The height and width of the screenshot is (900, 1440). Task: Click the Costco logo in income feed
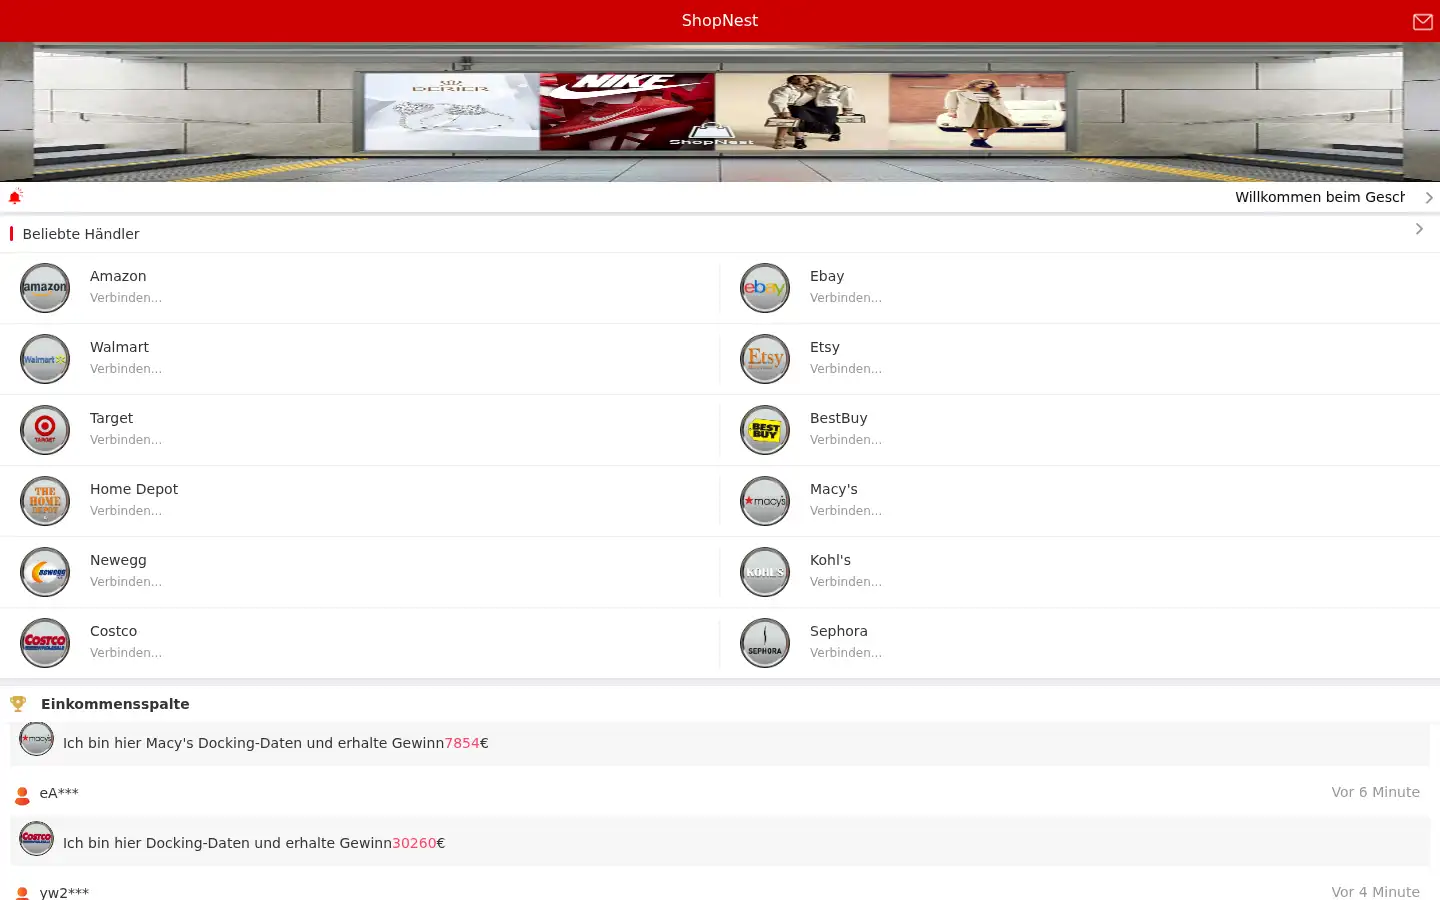point(37,839)
